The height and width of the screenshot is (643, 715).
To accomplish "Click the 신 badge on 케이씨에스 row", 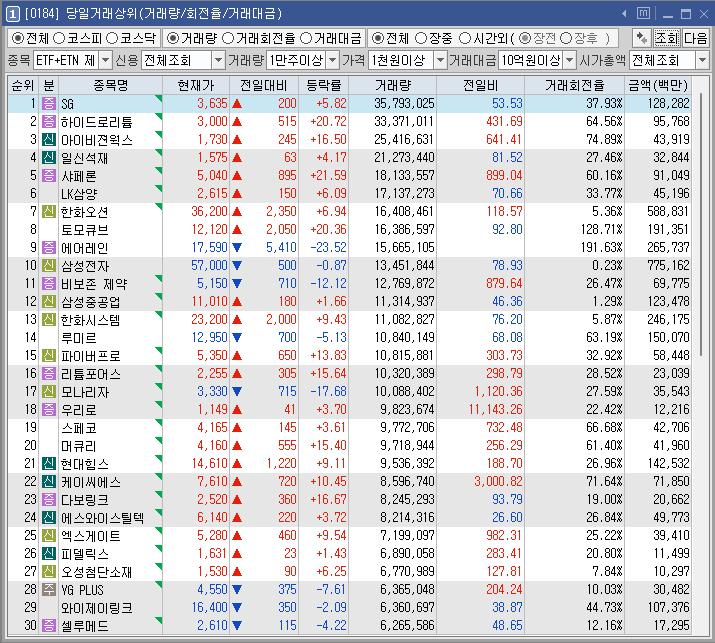I will (x=49, y=482).
